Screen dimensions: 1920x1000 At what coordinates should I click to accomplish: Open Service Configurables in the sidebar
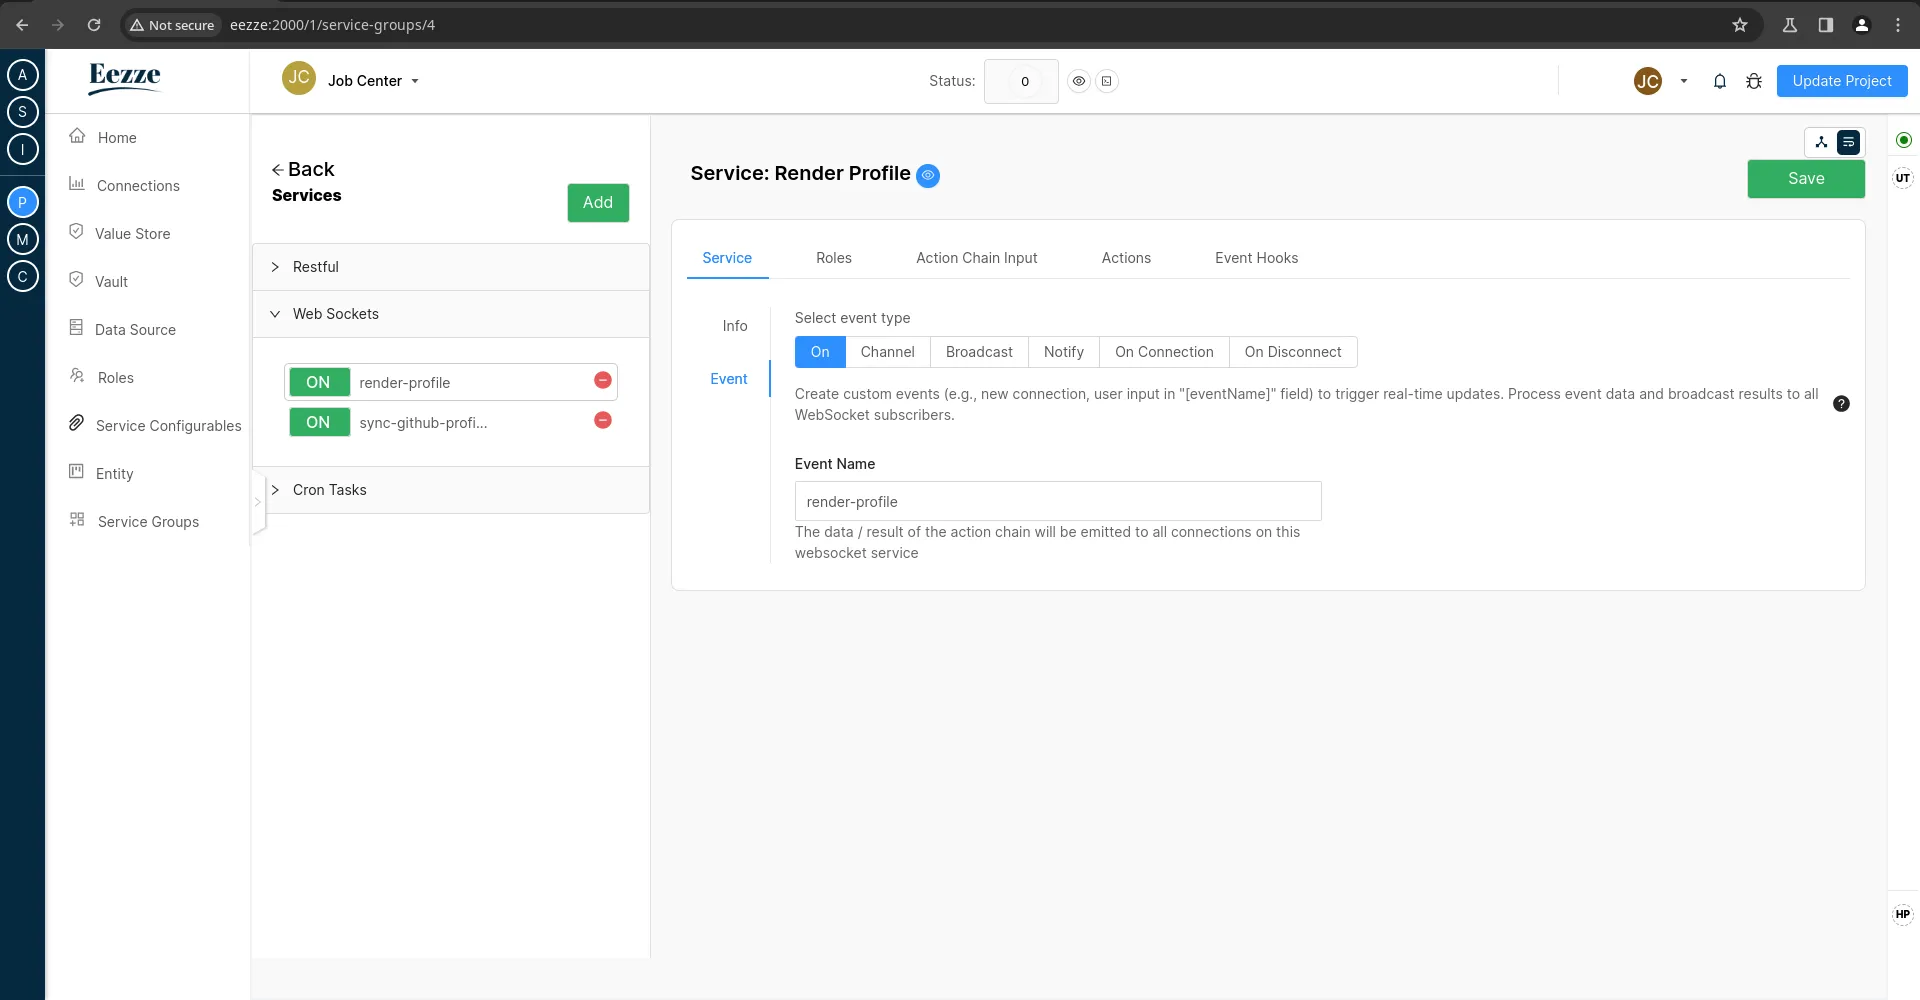(x=168, y=425)
